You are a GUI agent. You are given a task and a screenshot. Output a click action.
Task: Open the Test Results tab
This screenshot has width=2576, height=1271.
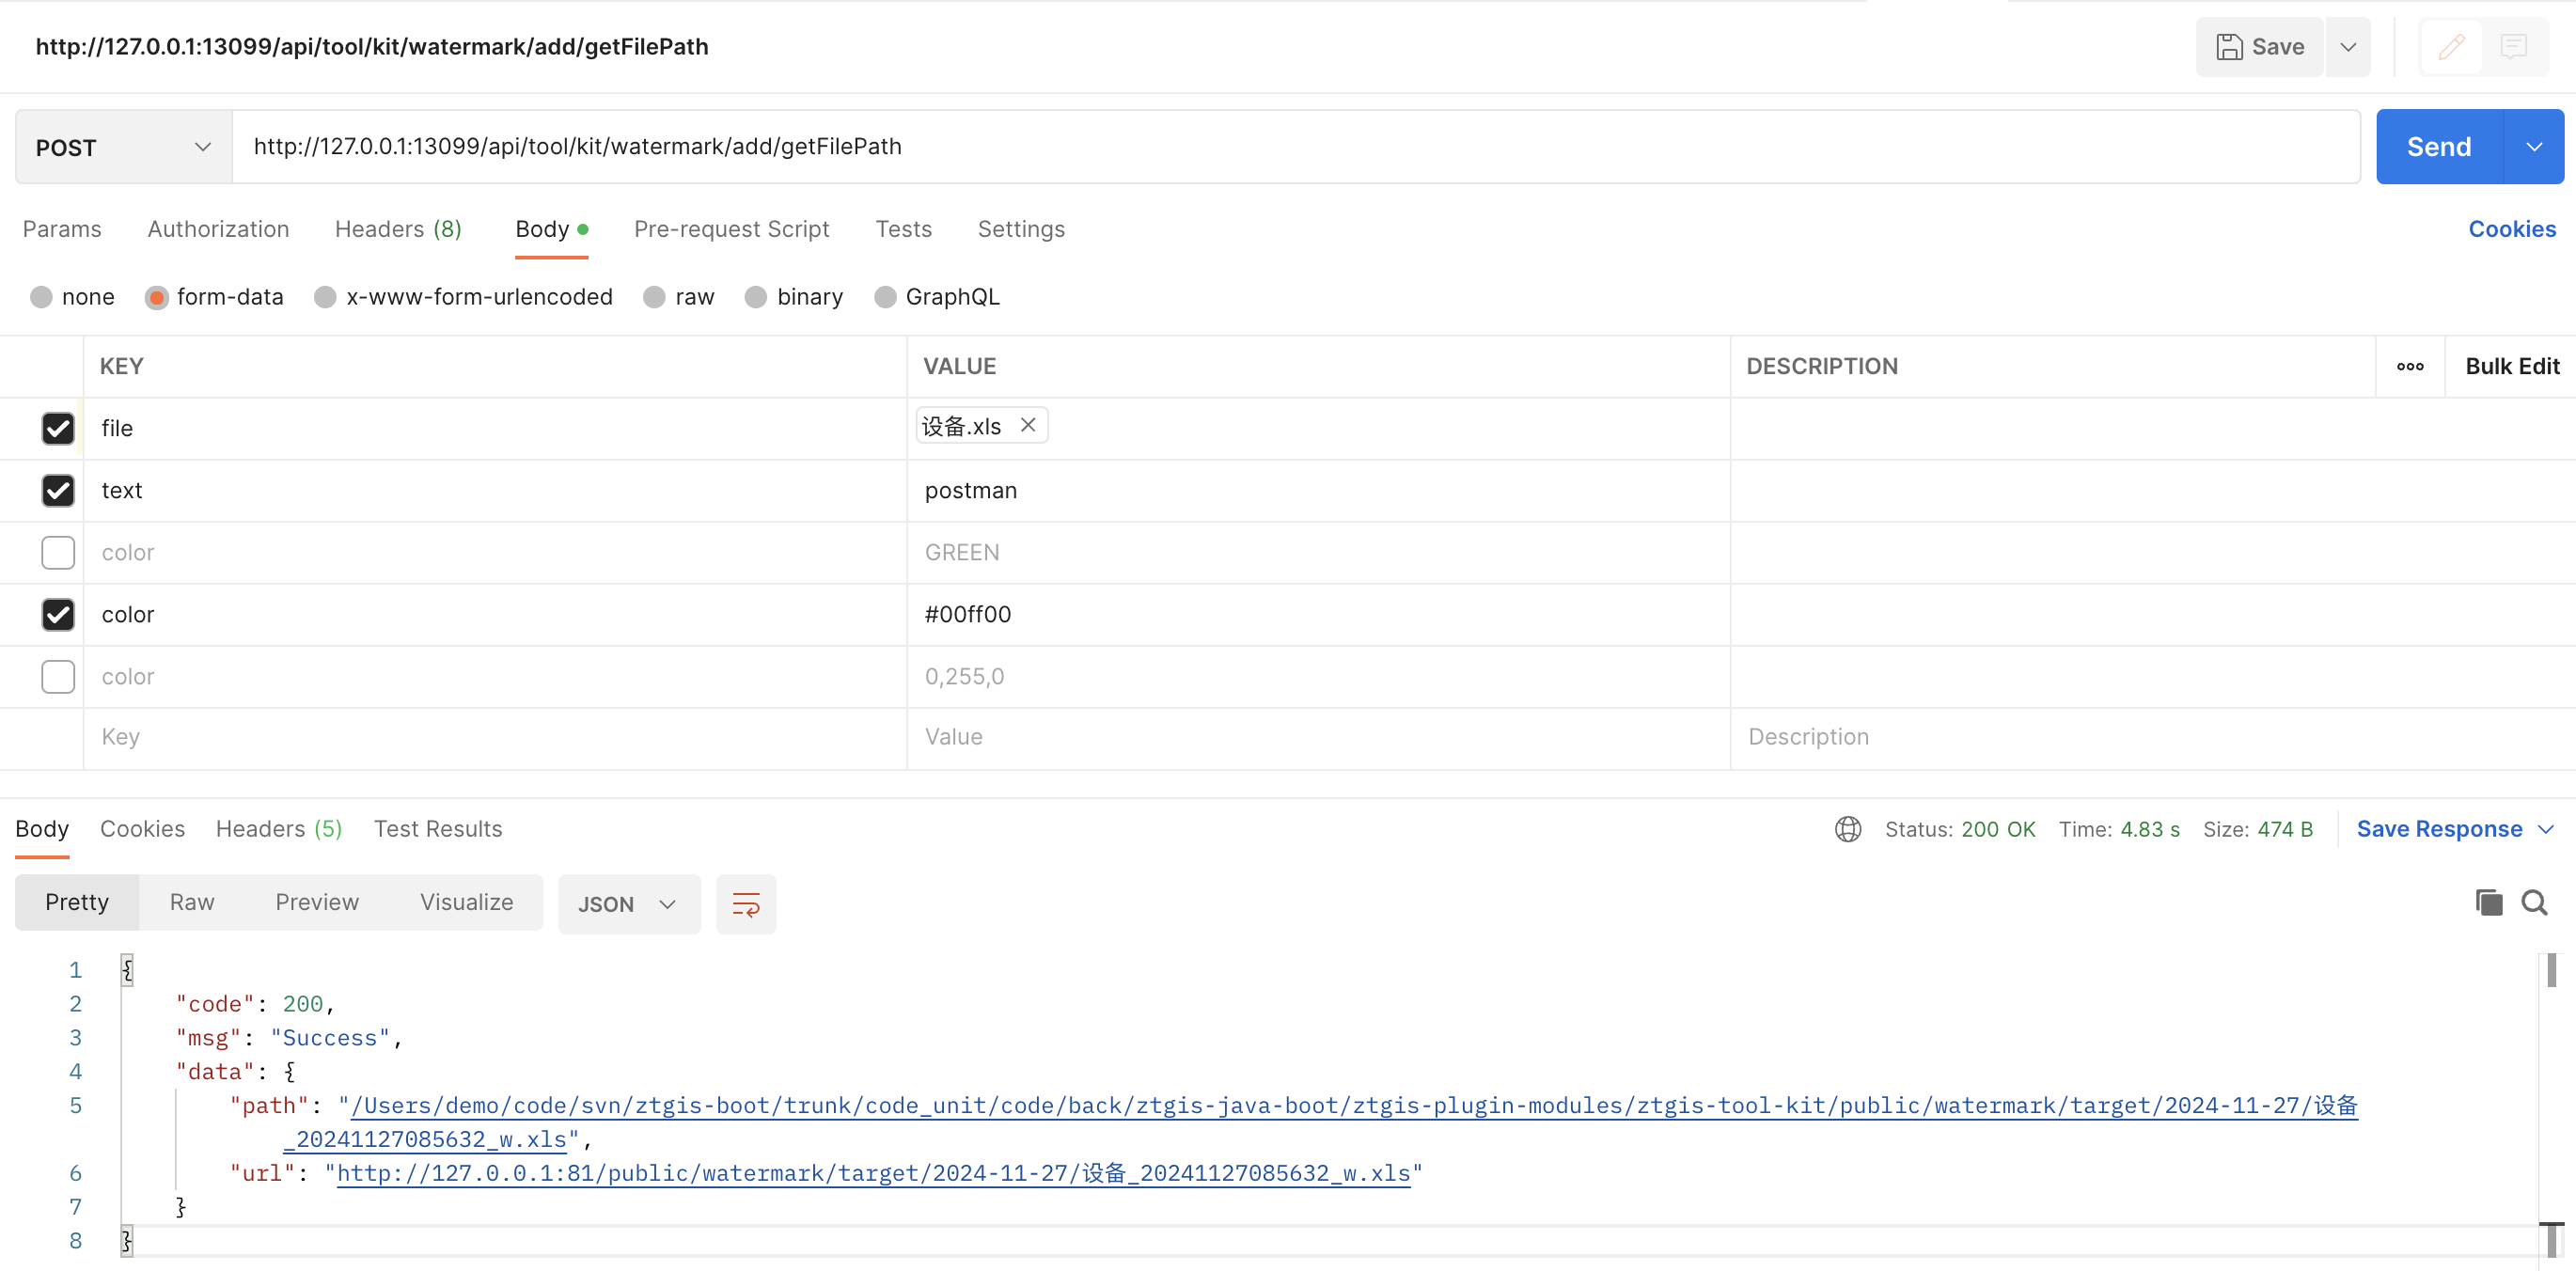pos(437,829)
